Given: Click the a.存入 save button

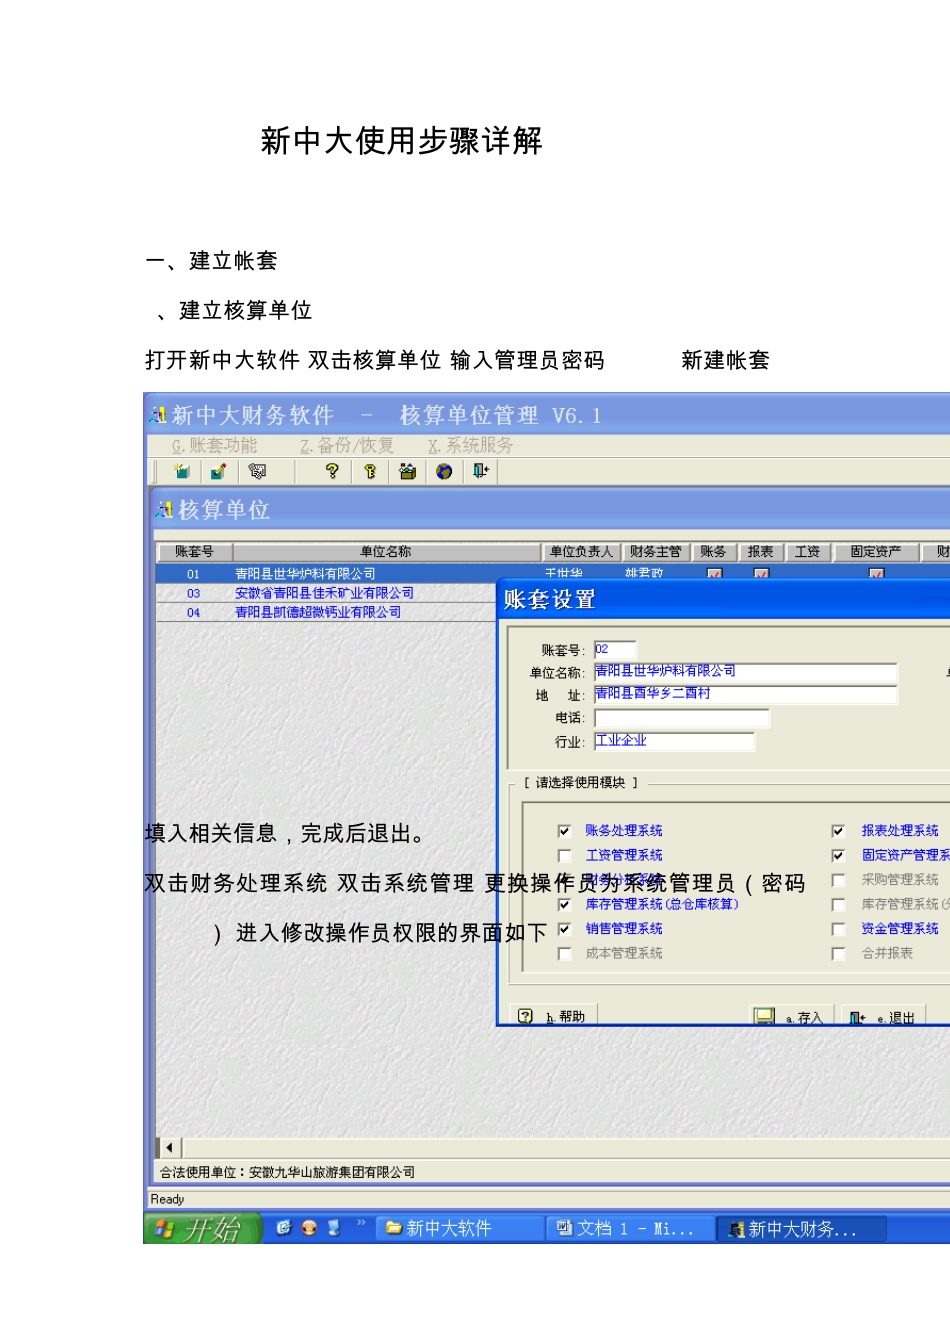Looking at the screenshot, I should coord(789,1016).
